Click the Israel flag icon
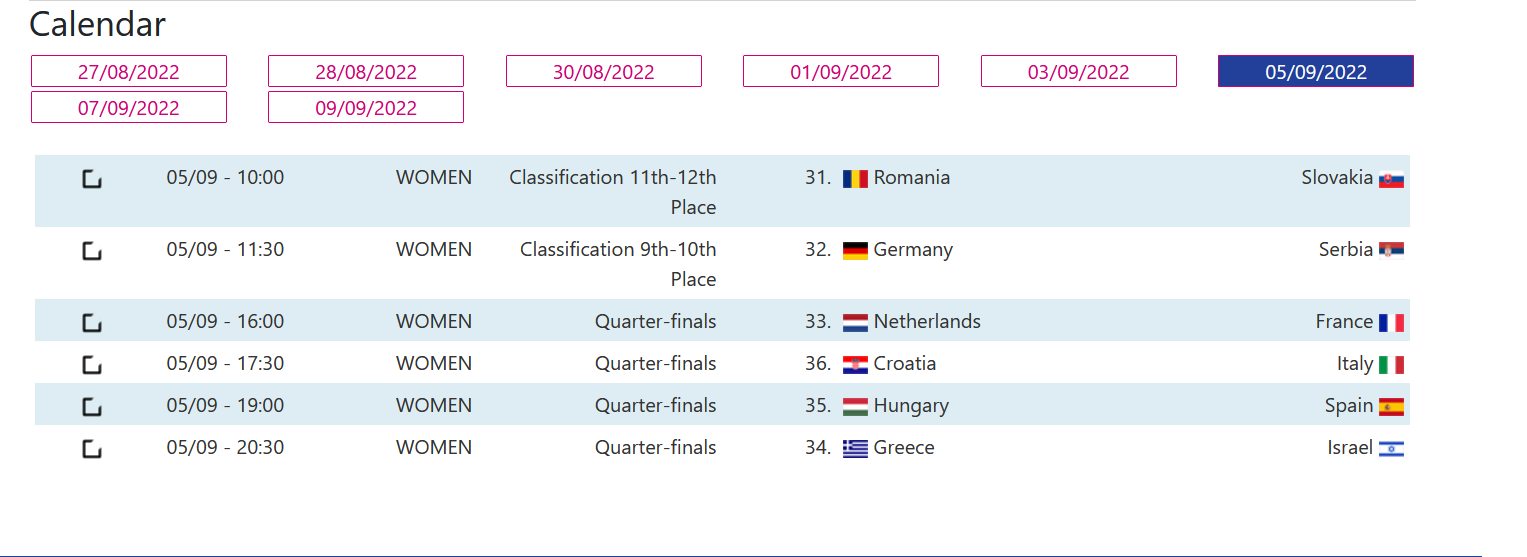 point(1391,449)
